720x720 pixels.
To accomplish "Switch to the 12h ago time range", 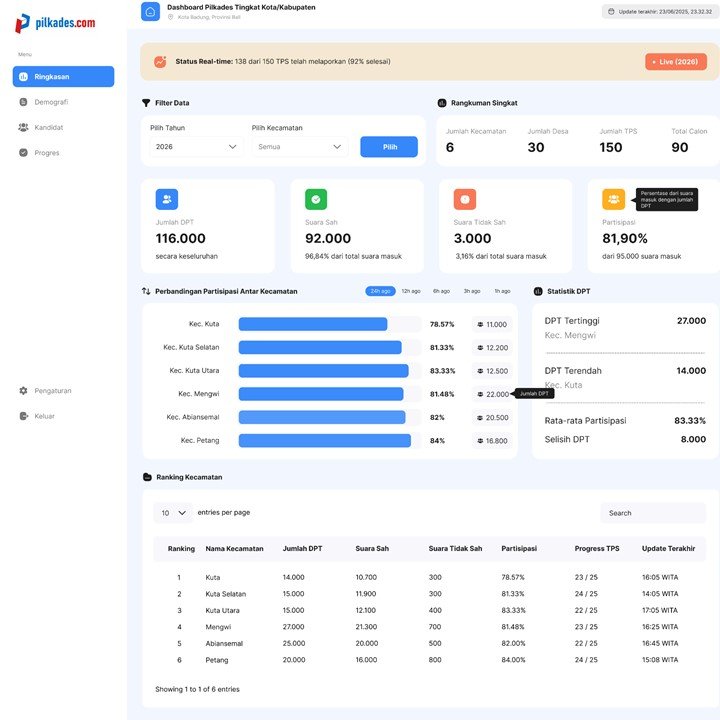I will 411,291.
